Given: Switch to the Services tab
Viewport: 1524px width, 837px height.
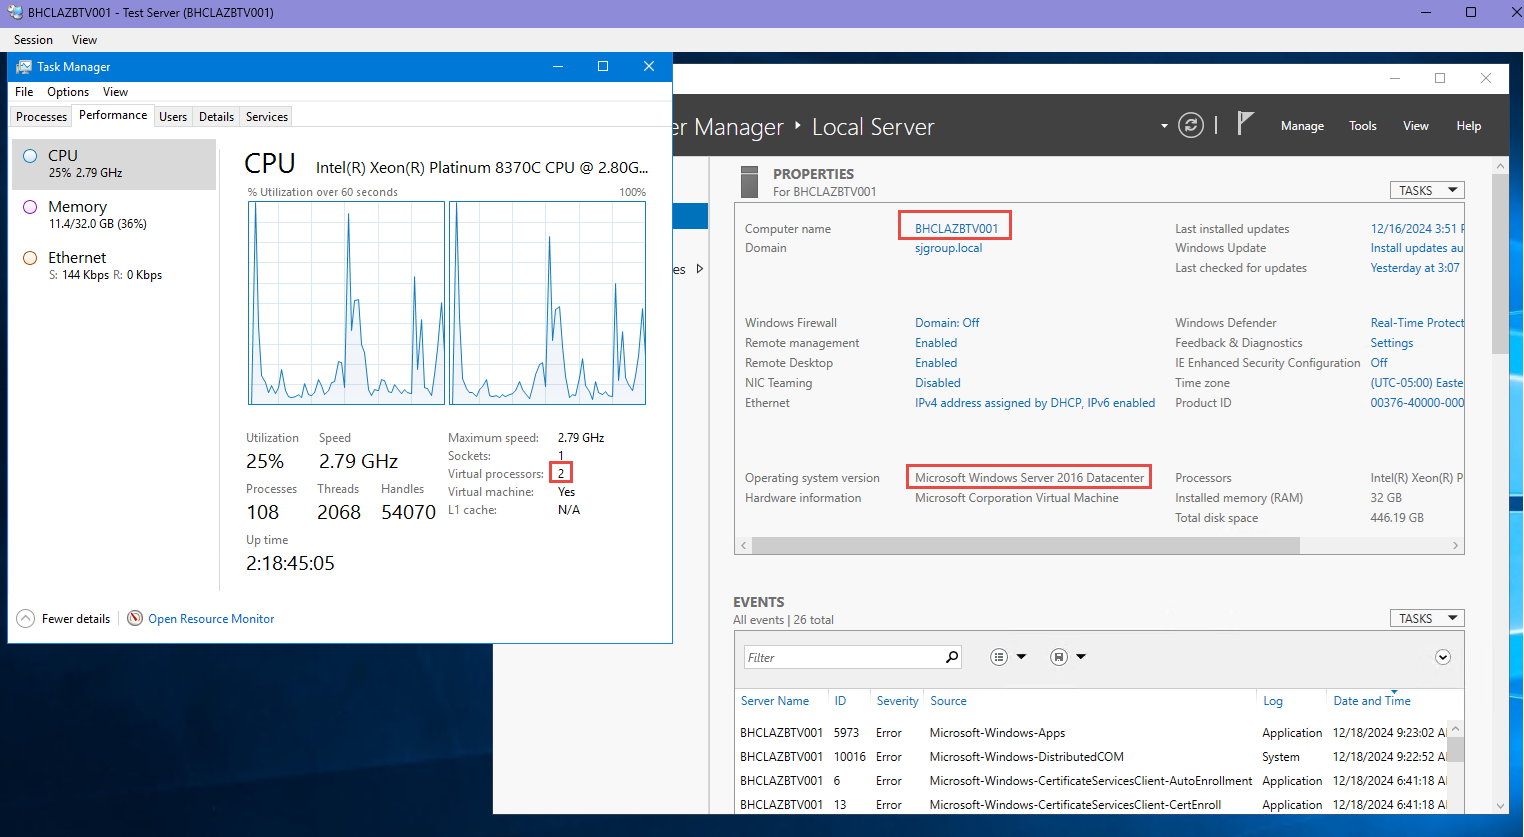Looking at the screenshot, I should [x=267, y=117].
